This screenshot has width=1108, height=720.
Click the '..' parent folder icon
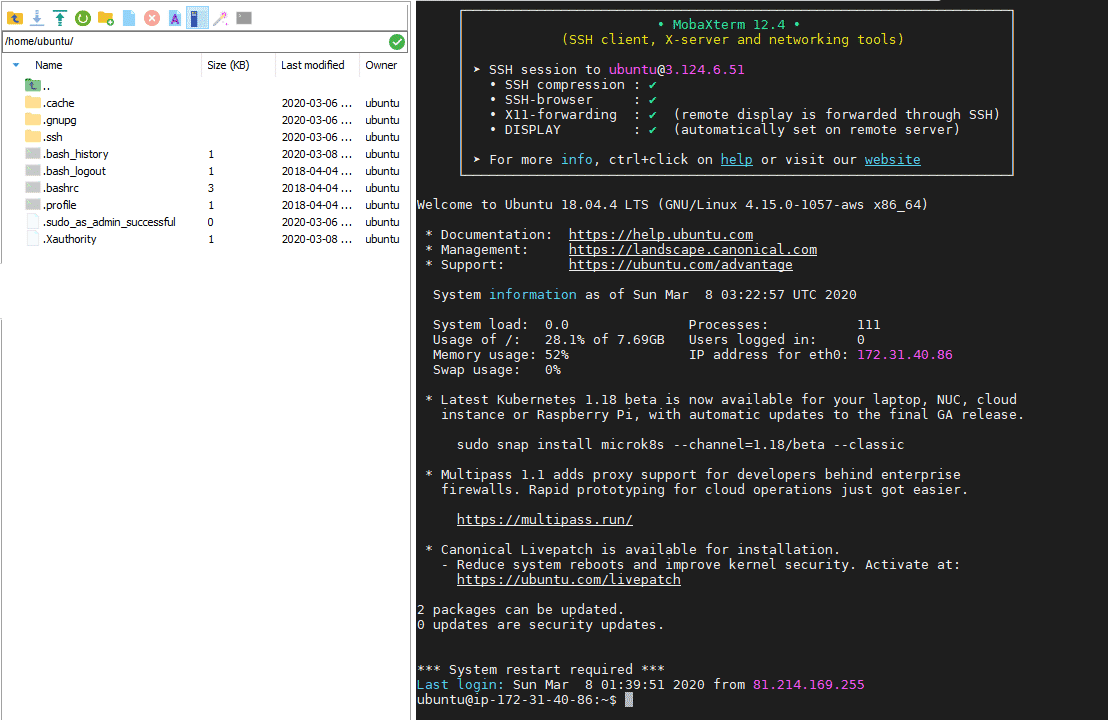(x=33, y=85)
